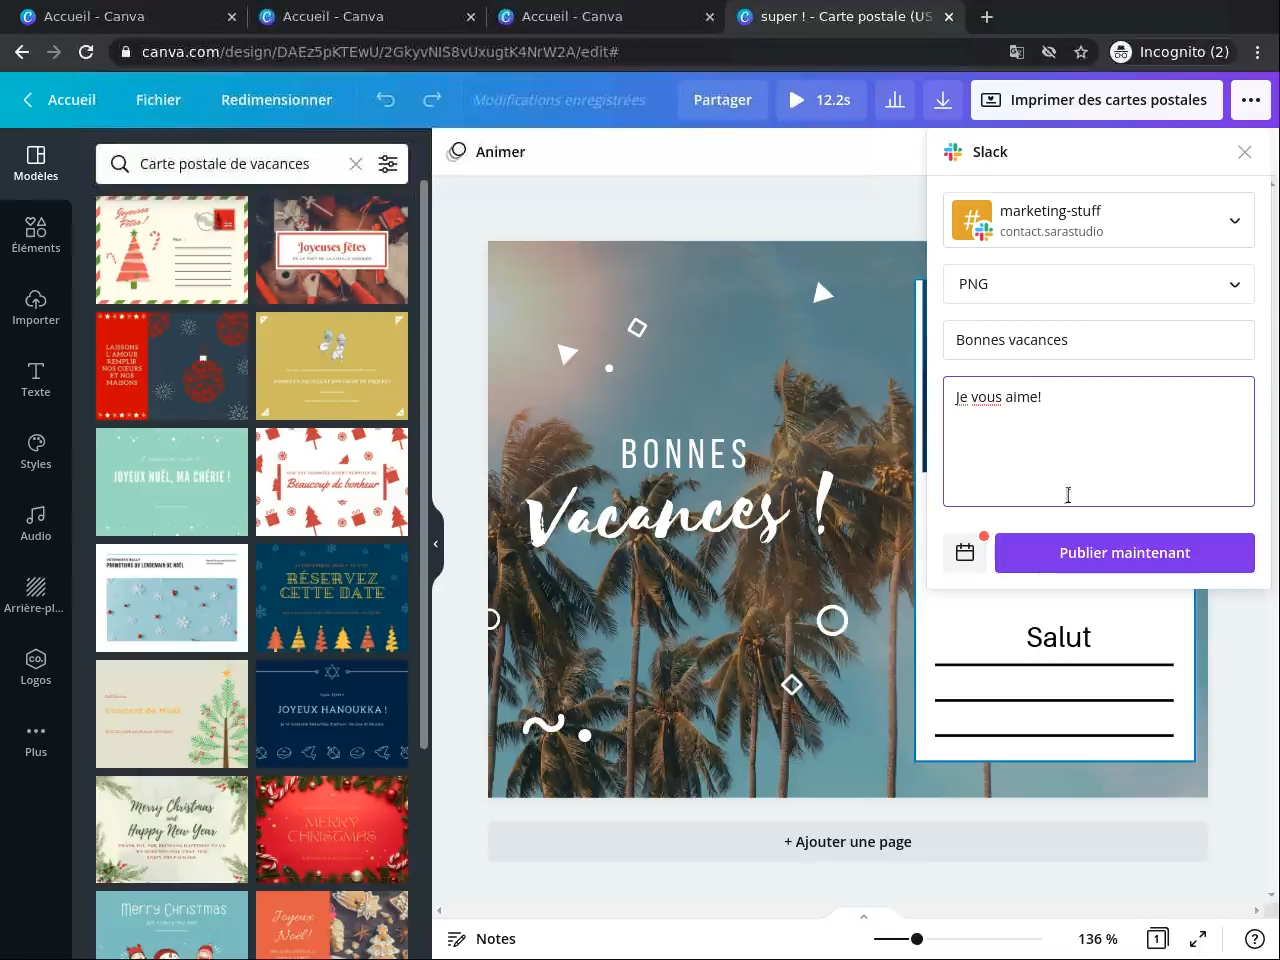The height and width of the screenshot is (960, 1280).
Task: Open the Styles panel
Action: 36,451
